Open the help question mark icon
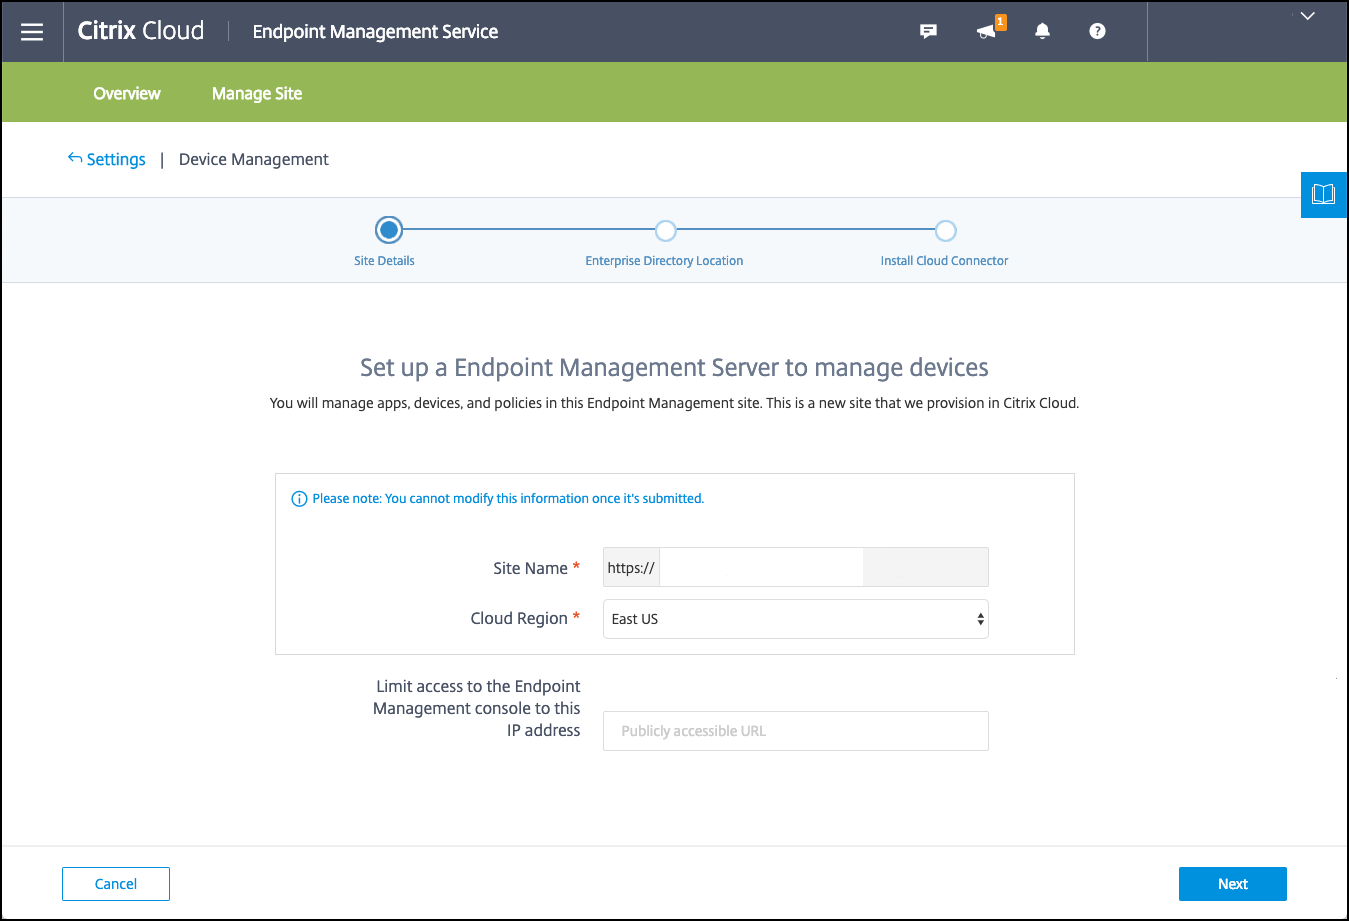Screen dimensions: 1349x921 coord(1097,32)
